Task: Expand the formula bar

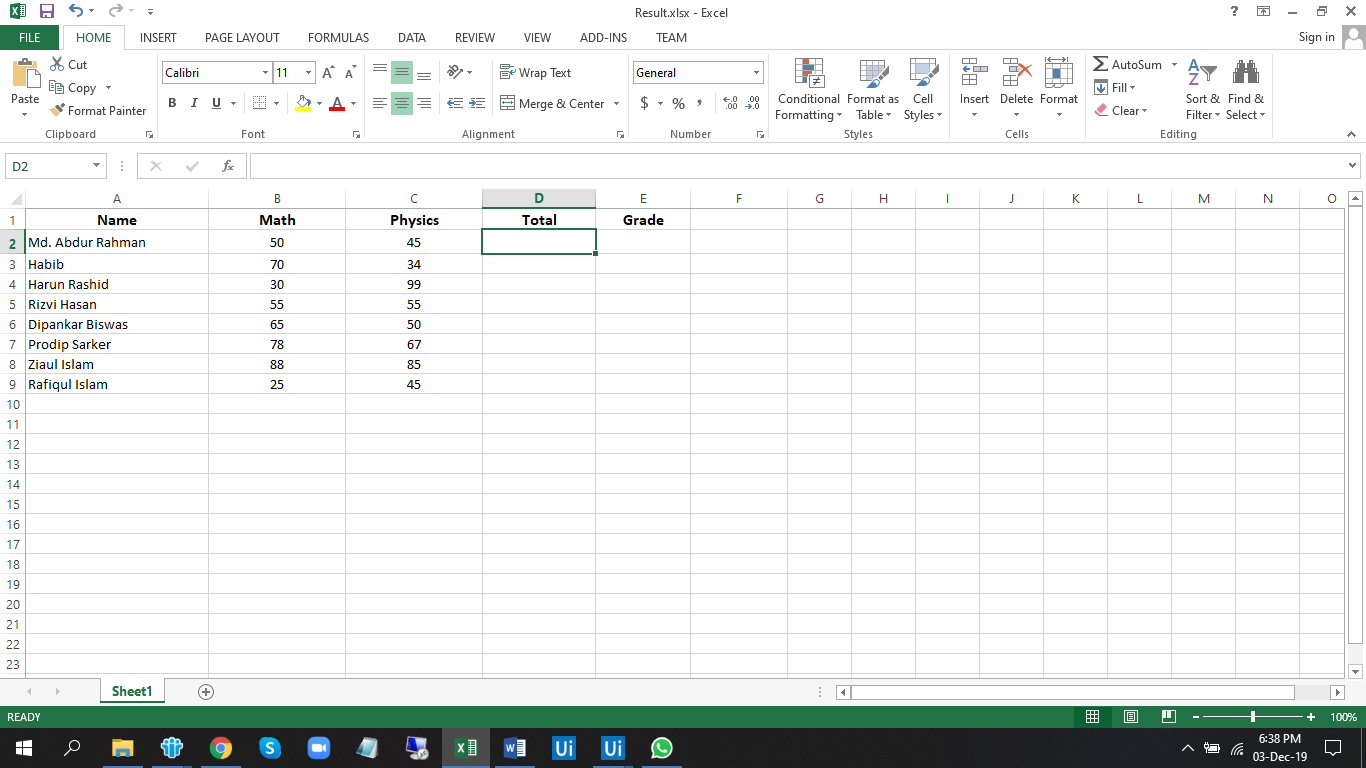Action: click(x=1353, y=166)
